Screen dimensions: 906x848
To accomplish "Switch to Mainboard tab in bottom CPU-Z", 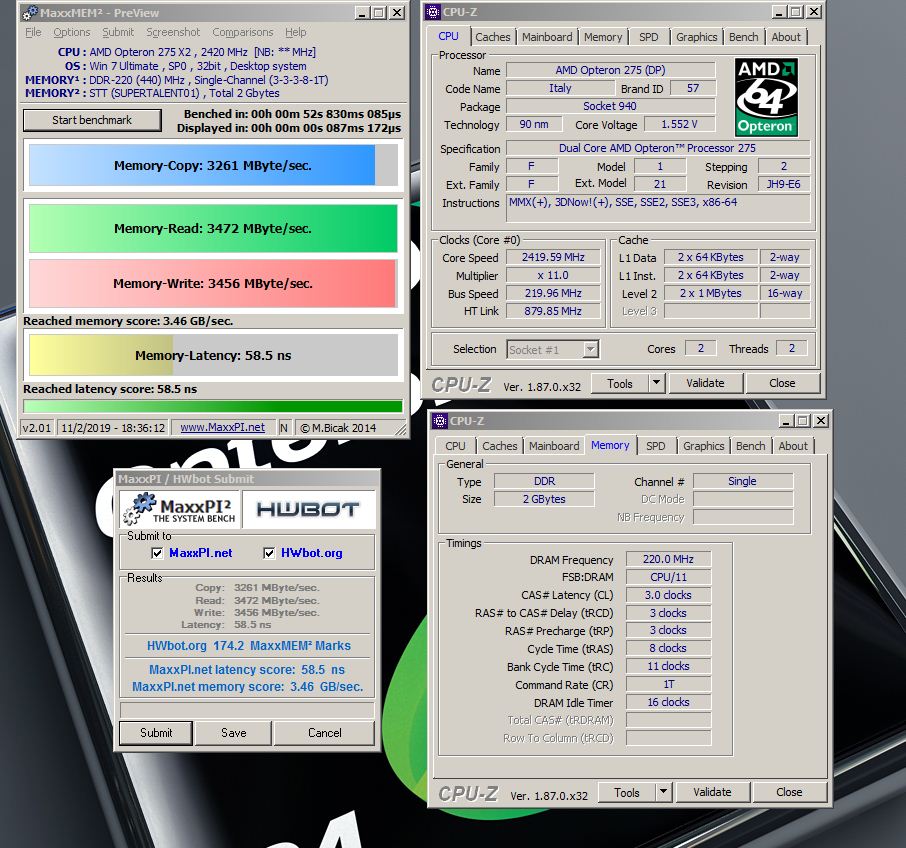I will click(x=554, y=446).
